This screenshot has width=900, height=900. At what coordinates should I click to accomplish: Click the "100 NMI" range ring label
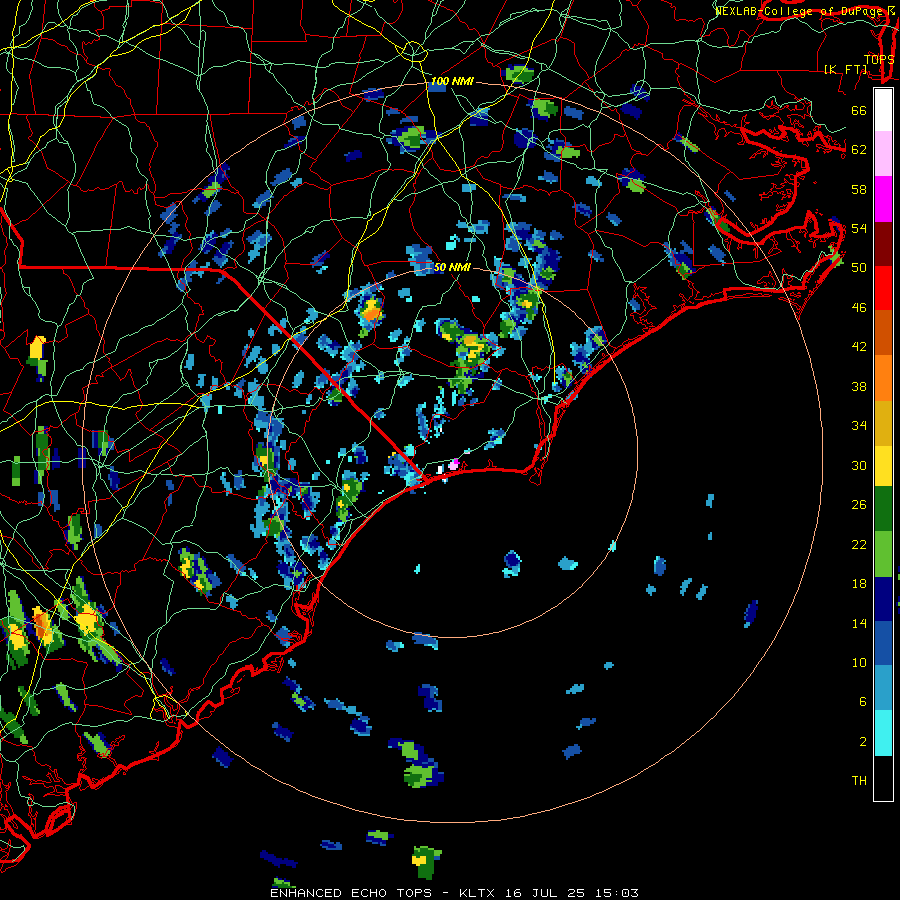point(452,81)
